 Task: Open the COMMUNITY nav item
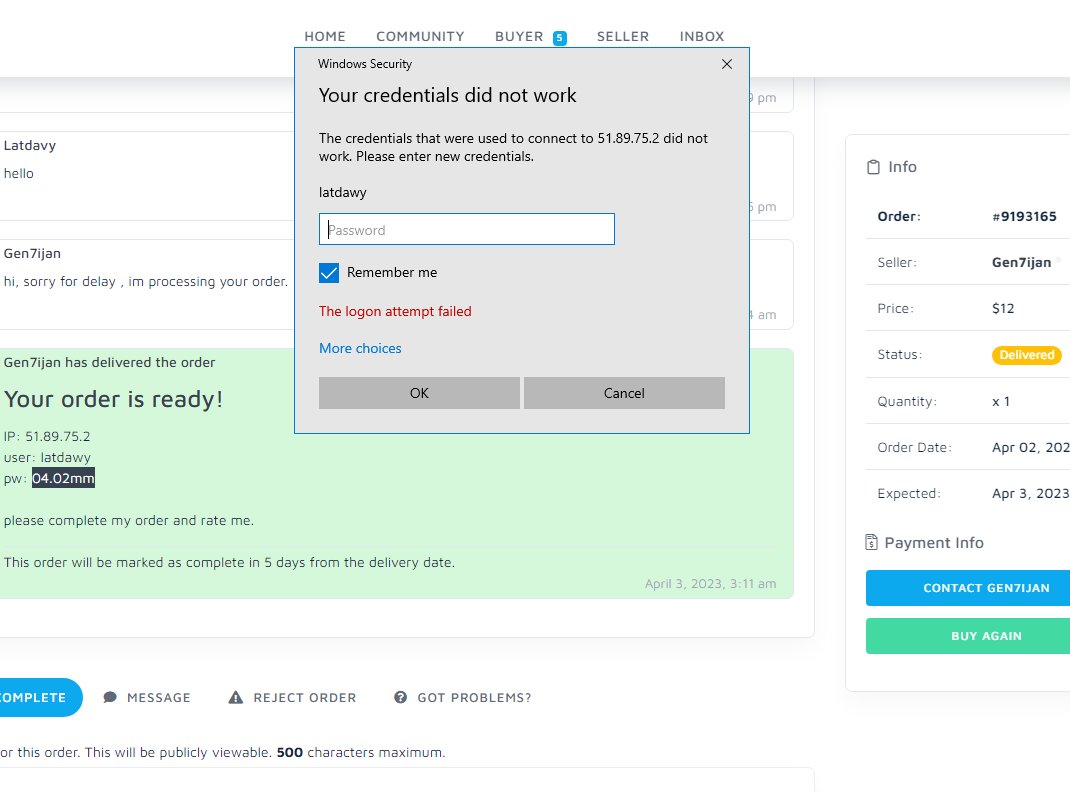tap(420, 37)
